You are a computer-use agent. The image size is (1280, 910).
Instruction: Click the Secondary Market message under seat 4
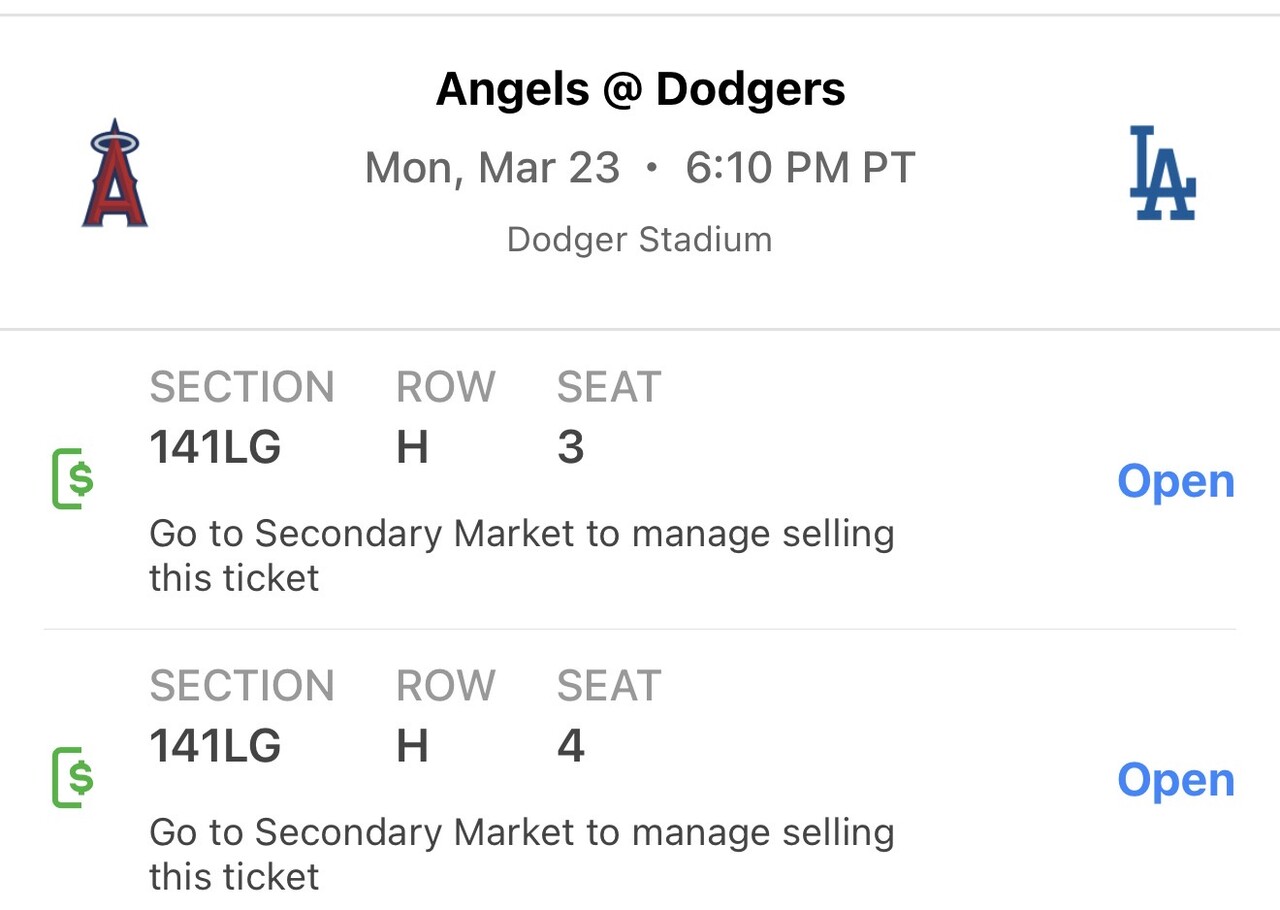click(x=521, y=853)
